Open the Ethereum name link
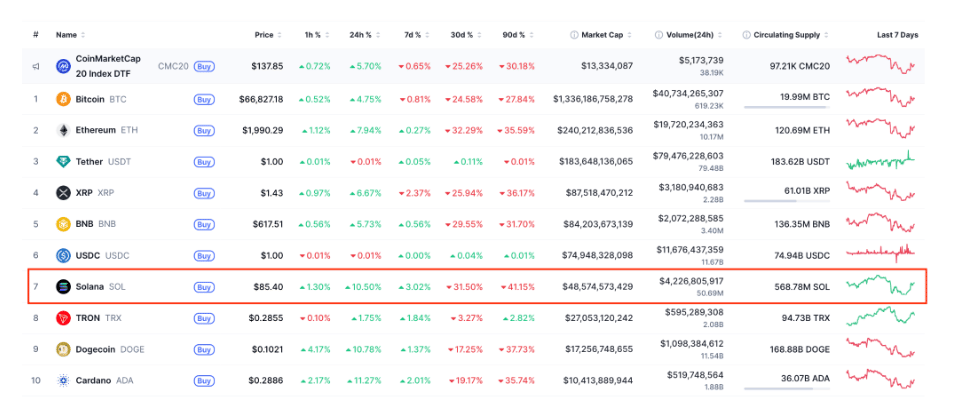Image resolution: width=959 pixels, height=401 pixels. [x=95, y=130]
